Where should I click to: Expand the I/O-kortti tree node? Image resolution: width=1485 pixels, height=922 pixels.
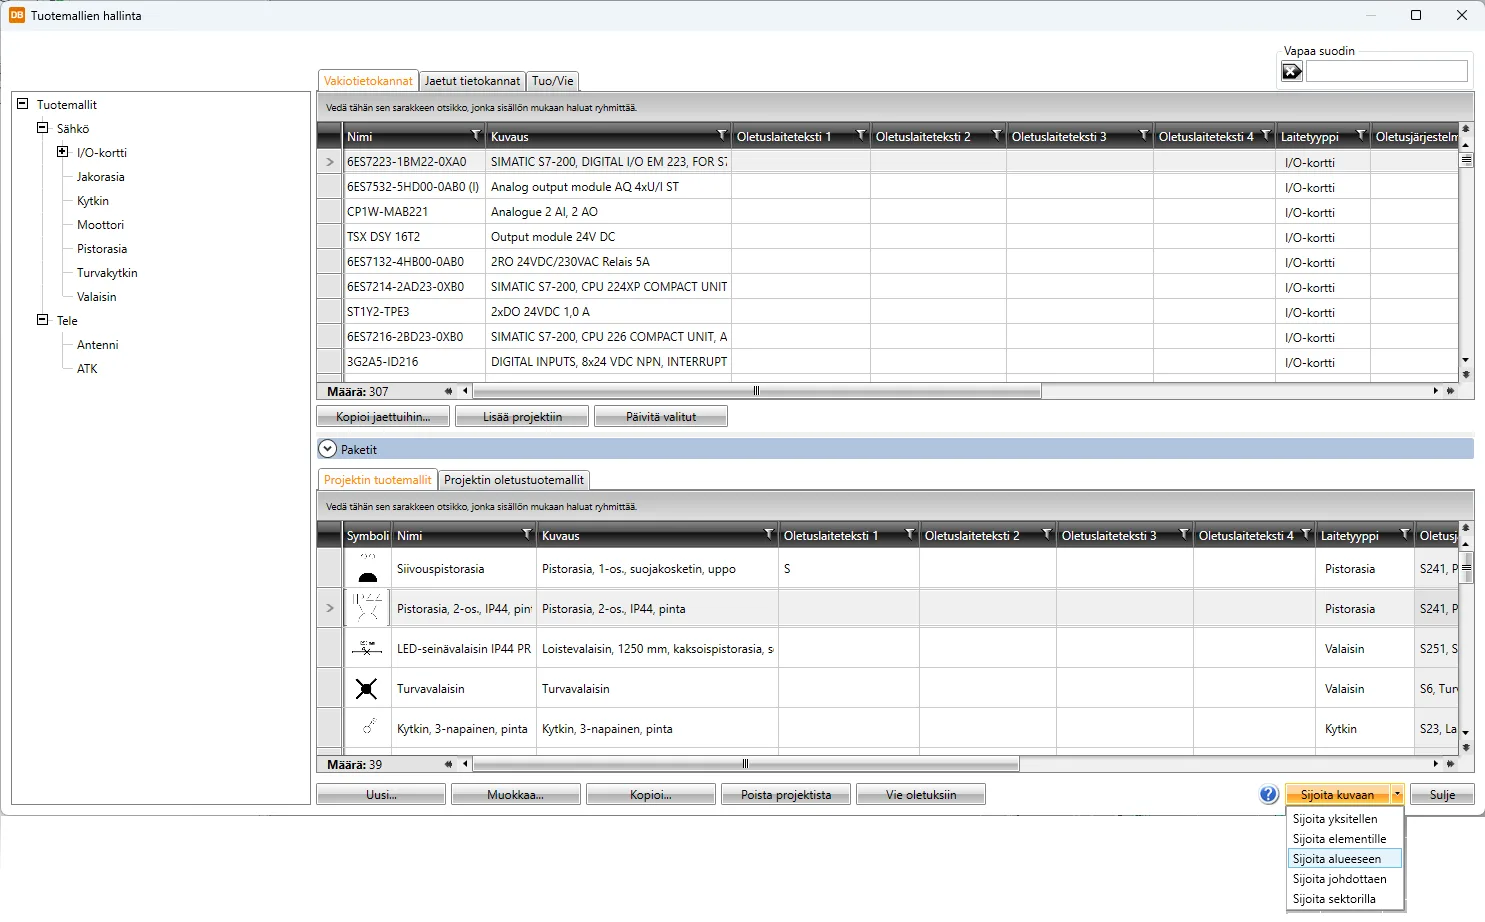pos(63,153)
